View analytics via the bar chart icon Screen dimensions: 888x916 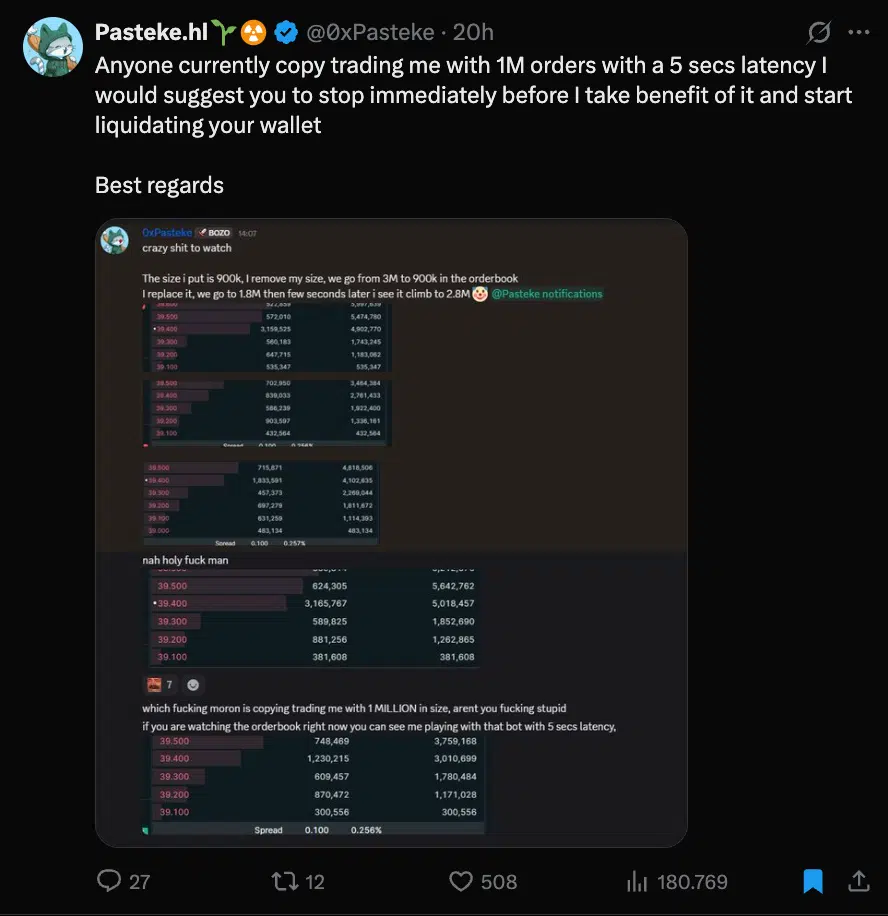coord(637,881)
